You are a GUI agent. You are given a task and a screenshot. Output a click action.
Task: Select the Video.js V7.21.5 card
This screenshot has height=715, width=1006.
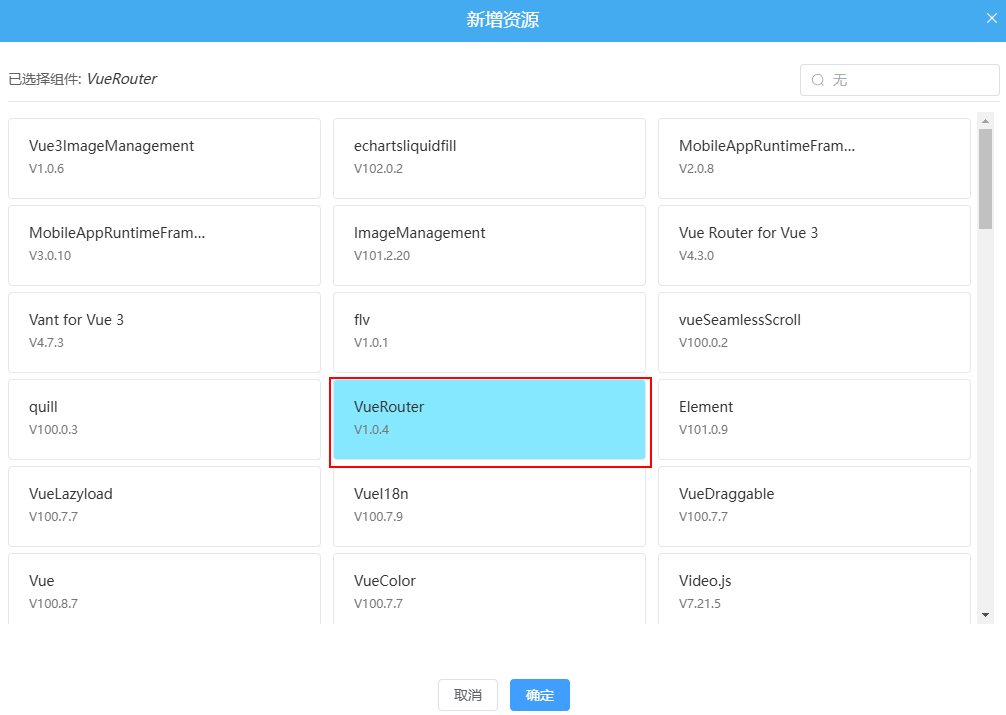point(814,589)
